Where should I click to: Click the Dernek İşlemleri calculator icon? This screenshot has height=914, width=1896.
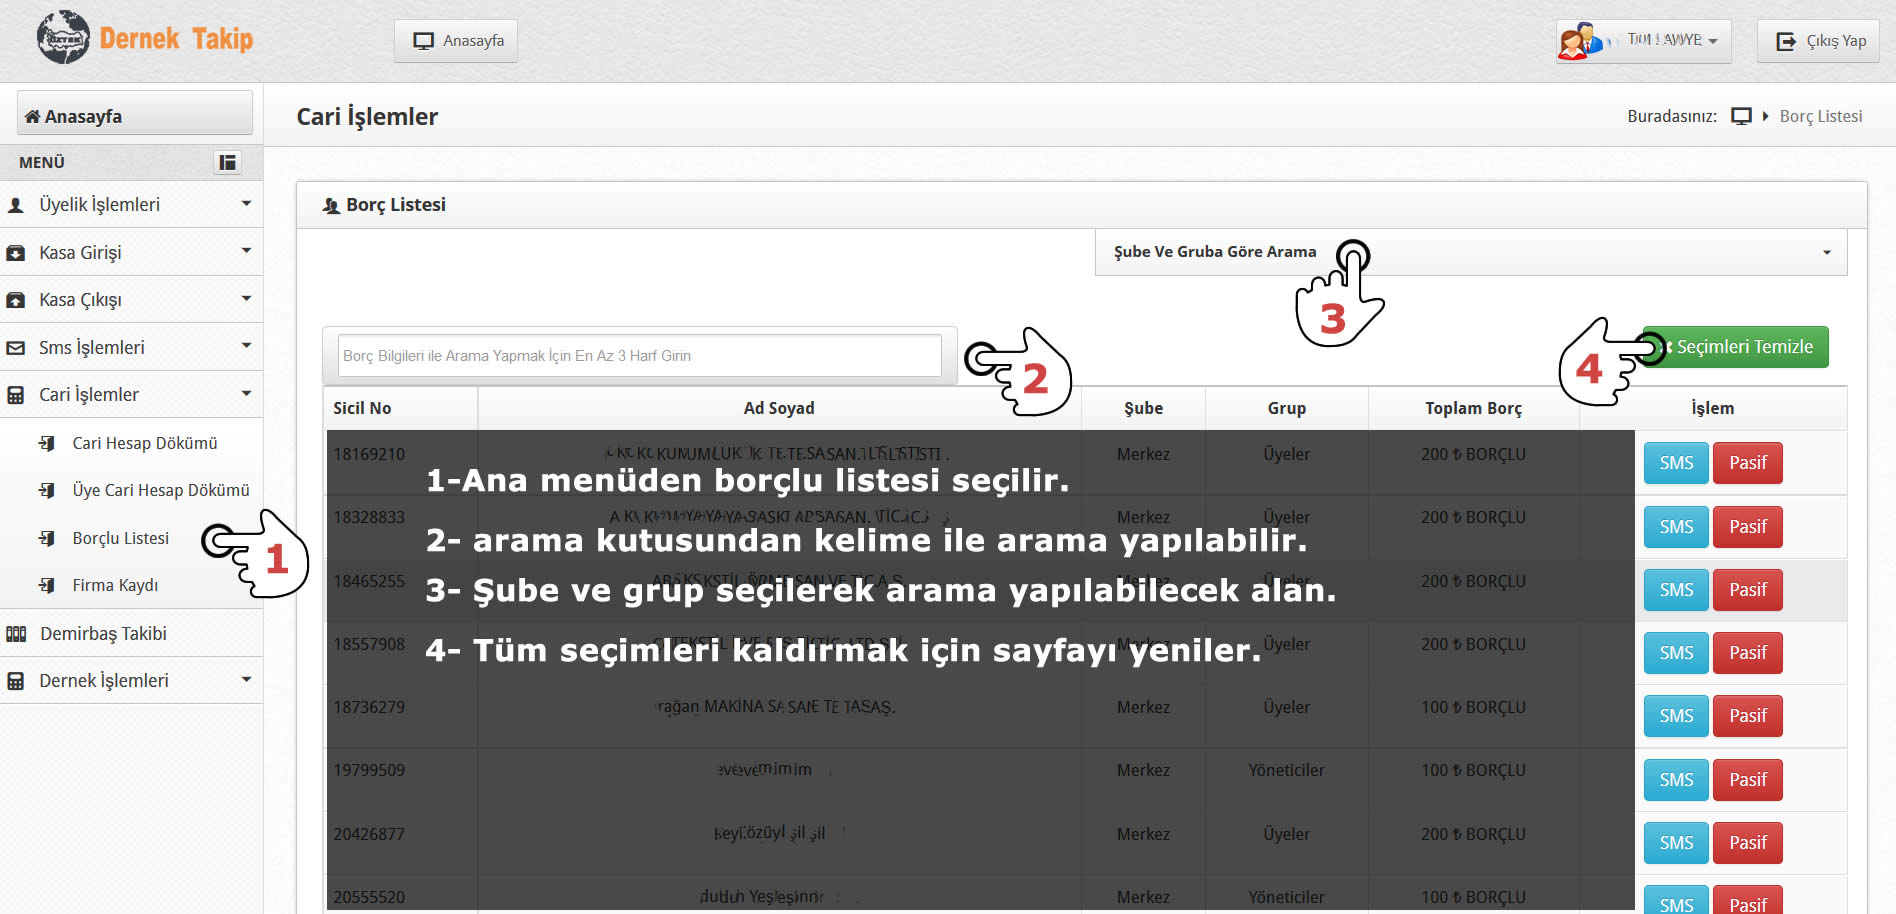[16, 681]
